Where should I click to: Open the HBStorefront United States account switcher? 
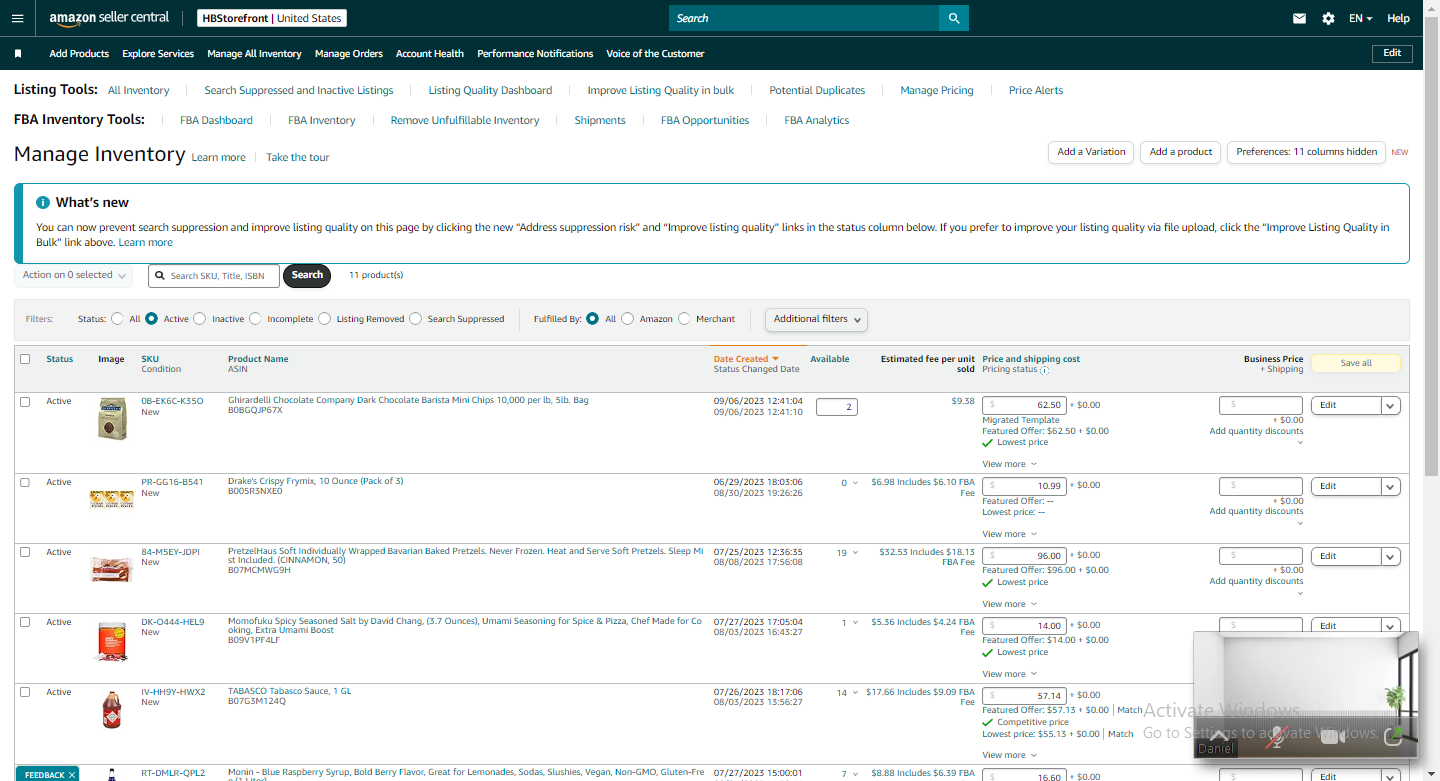pyautogui.click(x=273, y=18)
